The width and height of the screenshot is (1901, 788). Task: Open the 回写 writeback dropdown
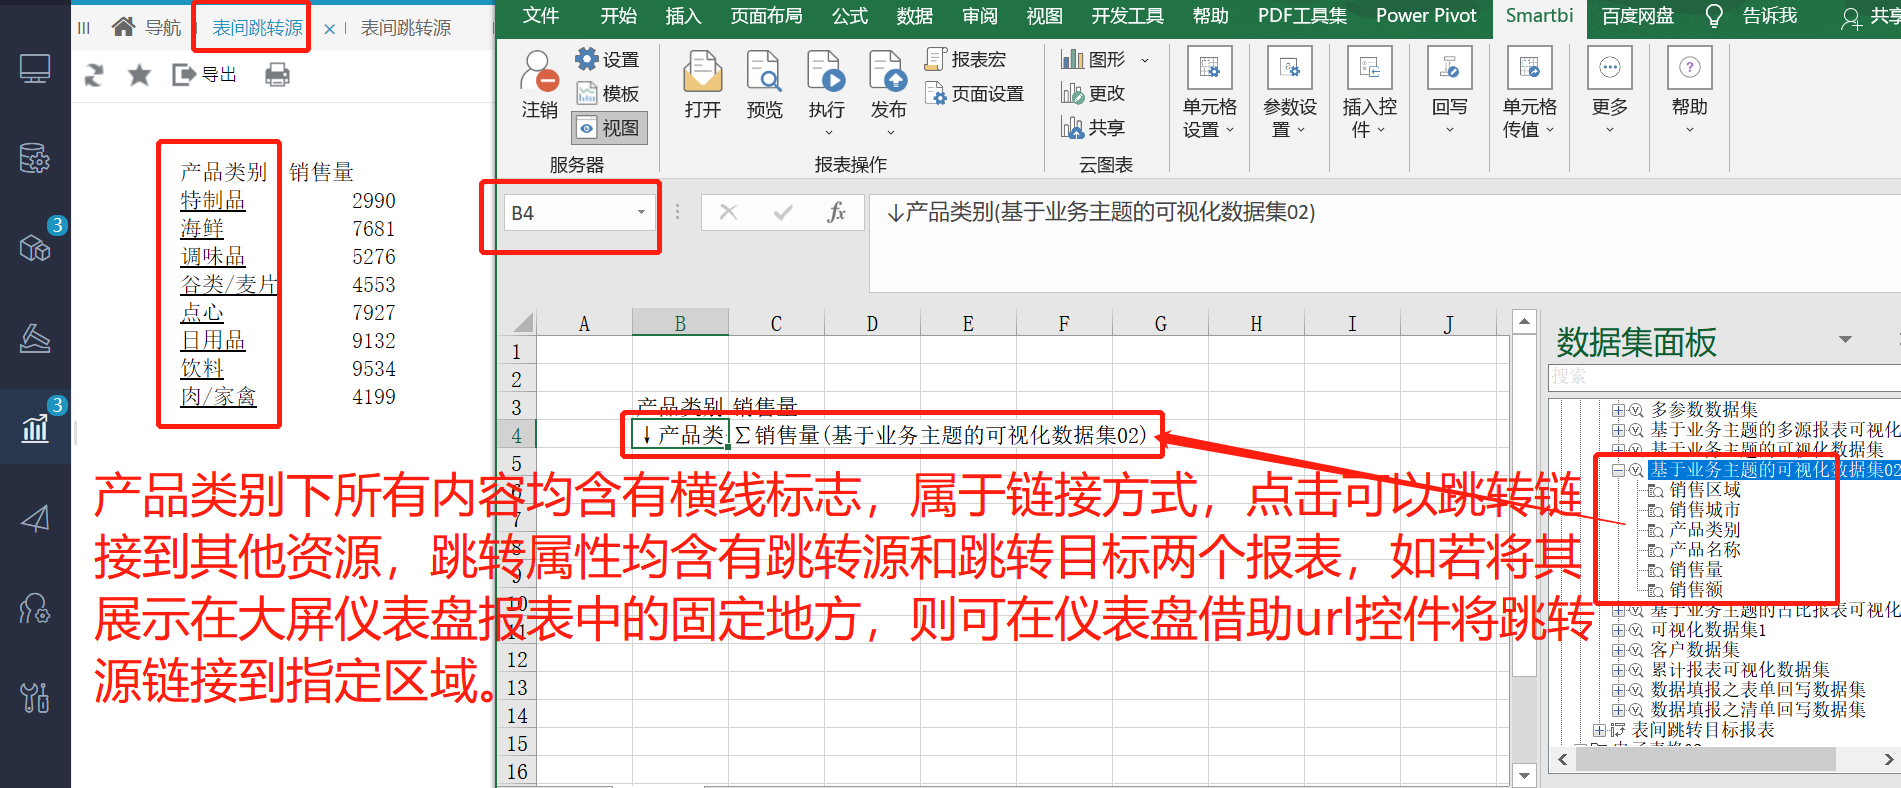(x=1449, y=91)
